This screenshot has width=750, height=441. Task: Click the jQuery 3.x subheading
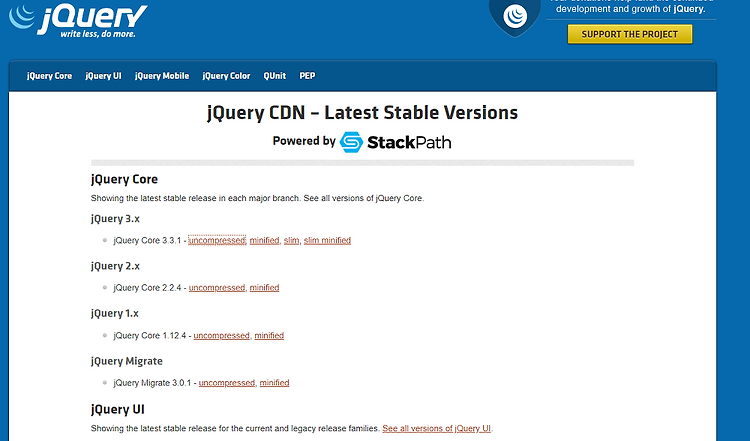click(x=115, y=219)
